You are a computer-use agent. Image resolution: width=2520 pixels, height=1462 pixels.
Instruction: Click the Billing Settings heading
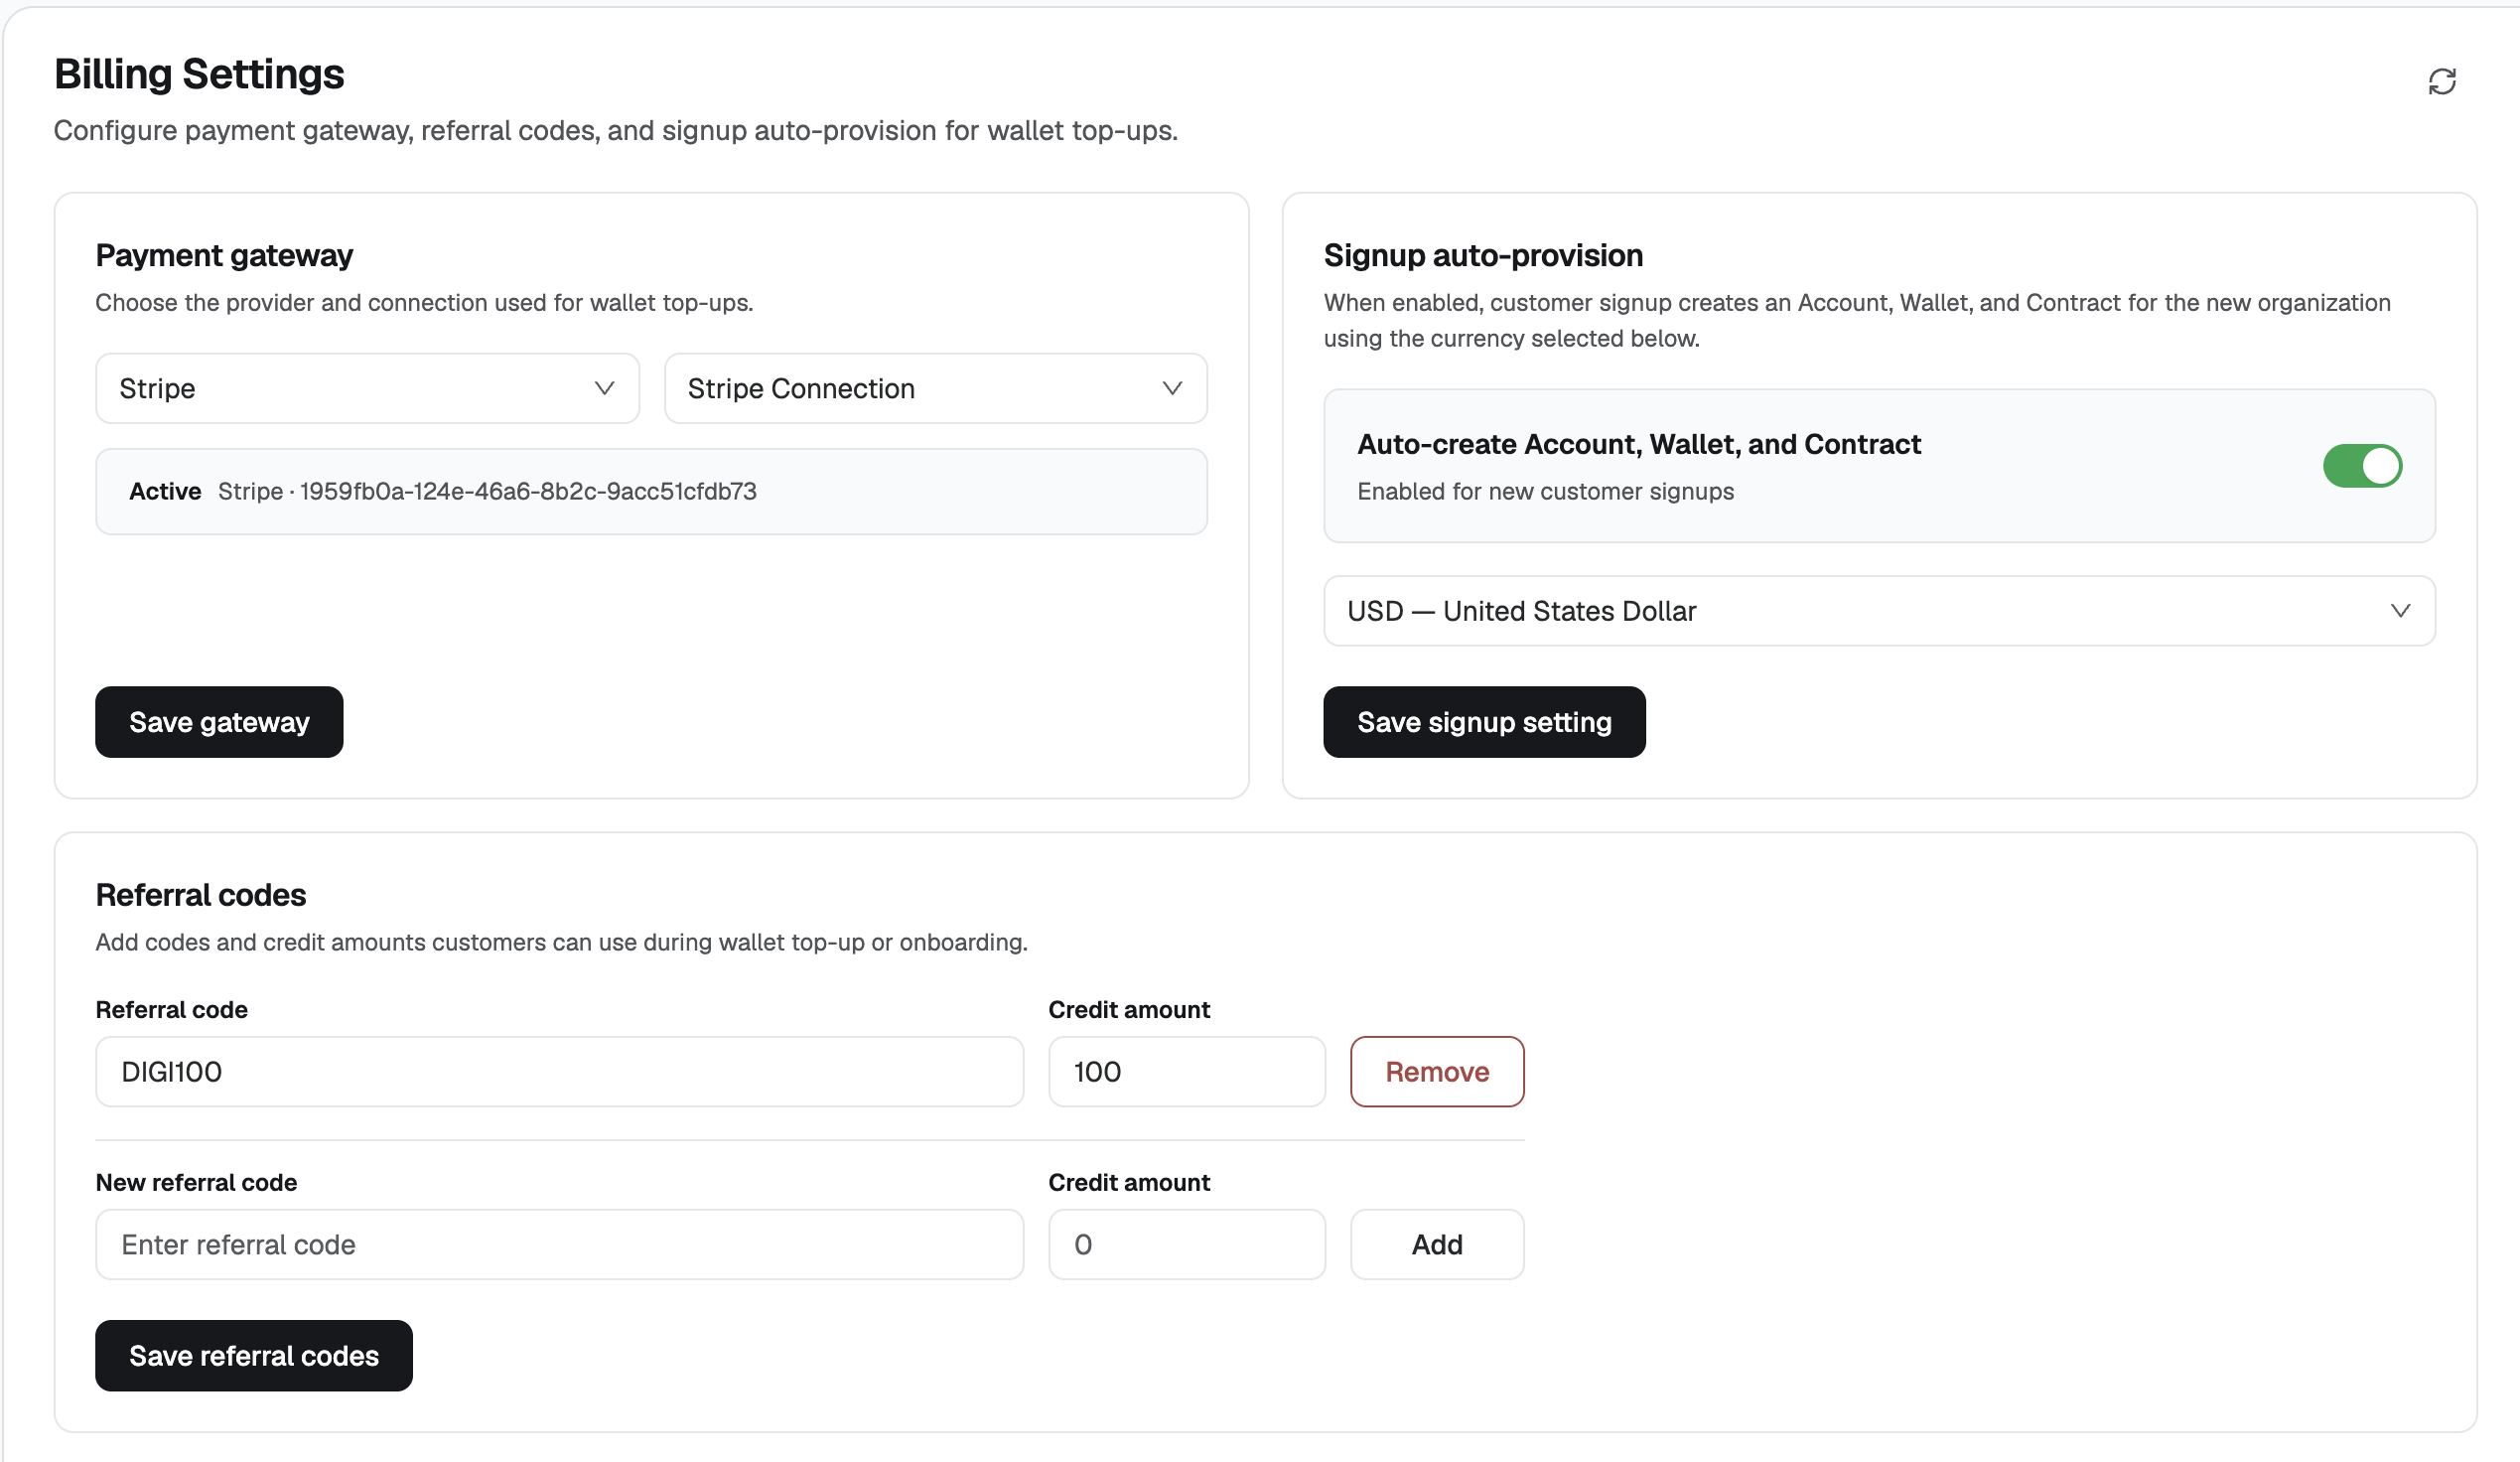199,74
